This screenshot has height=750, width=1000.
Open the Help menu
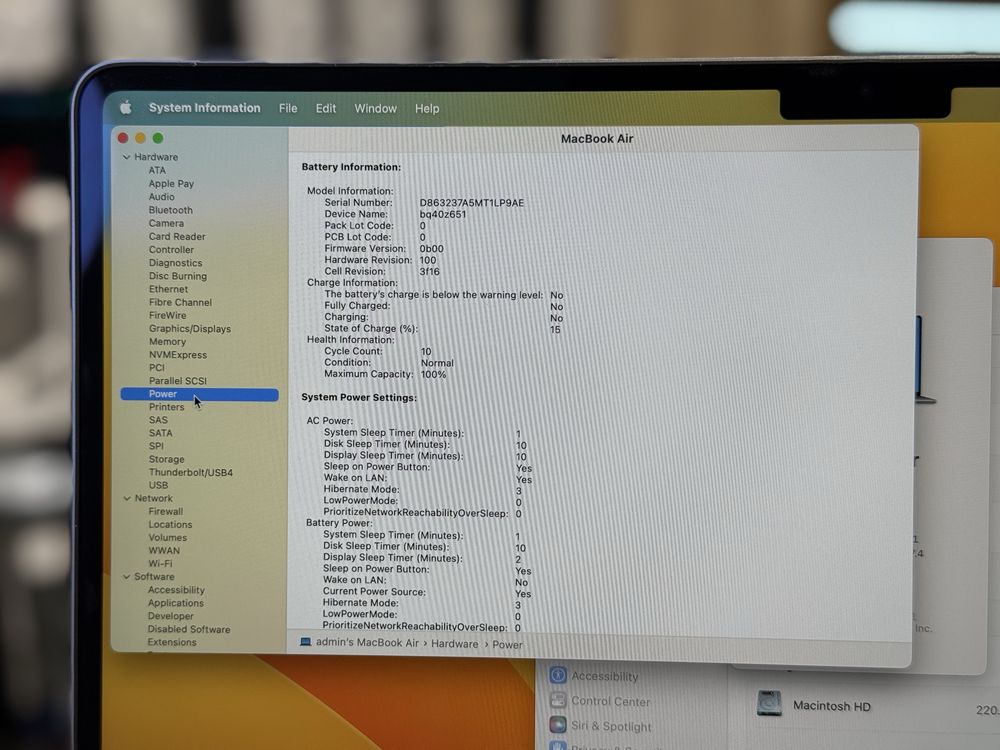(x=427, y=108)
